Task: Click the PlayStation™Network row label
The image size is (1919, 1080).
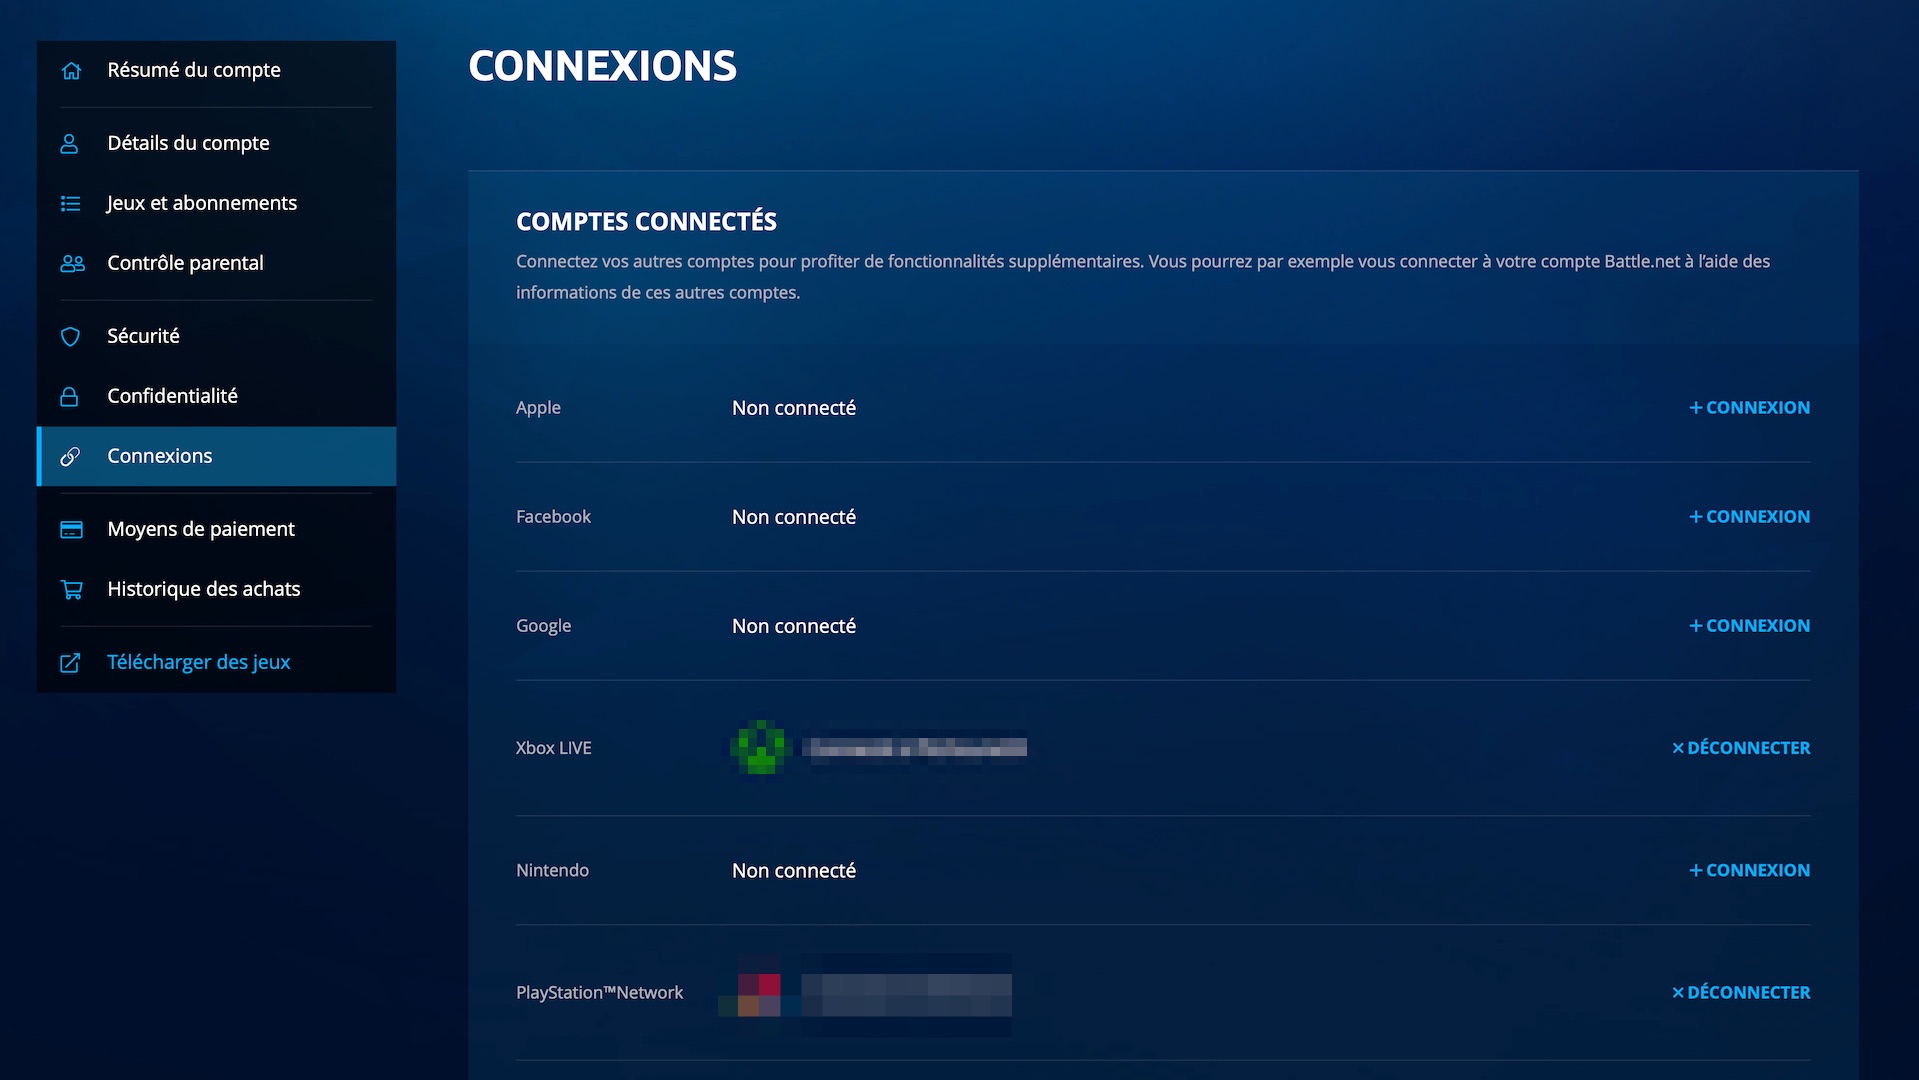Action: [x=599, y=992]
